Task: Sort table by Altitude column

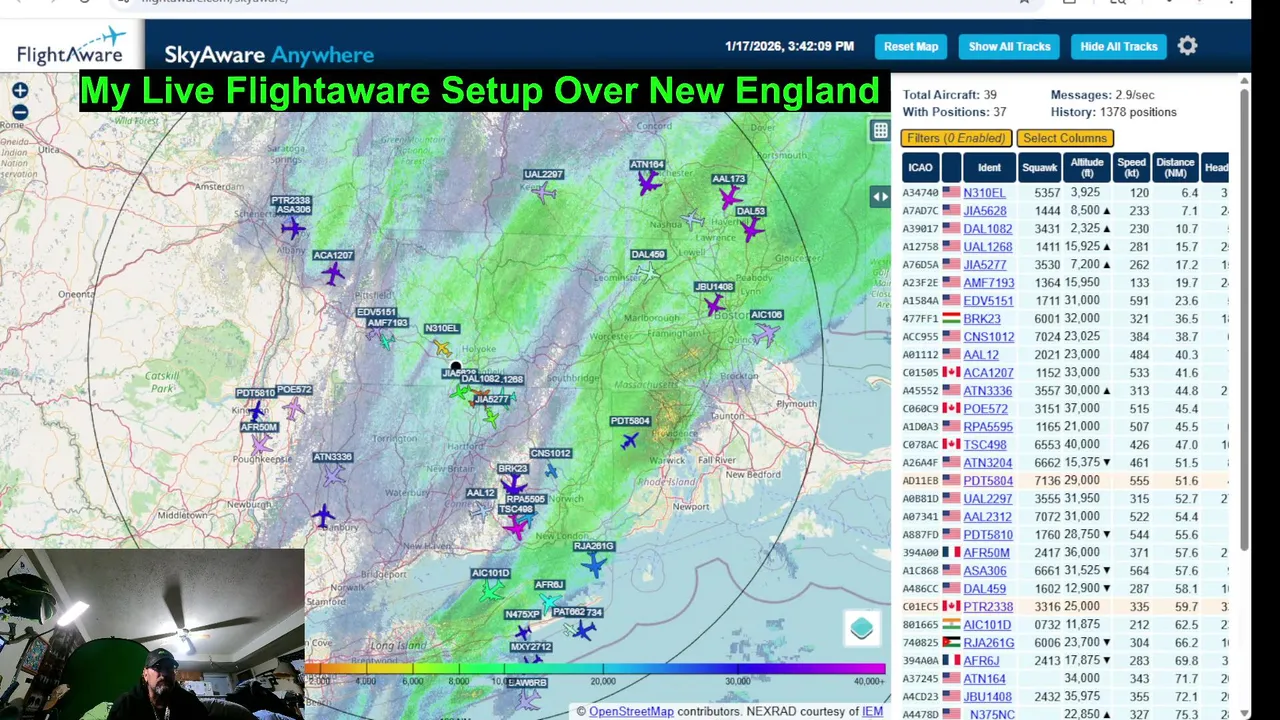Action: 1087,168
